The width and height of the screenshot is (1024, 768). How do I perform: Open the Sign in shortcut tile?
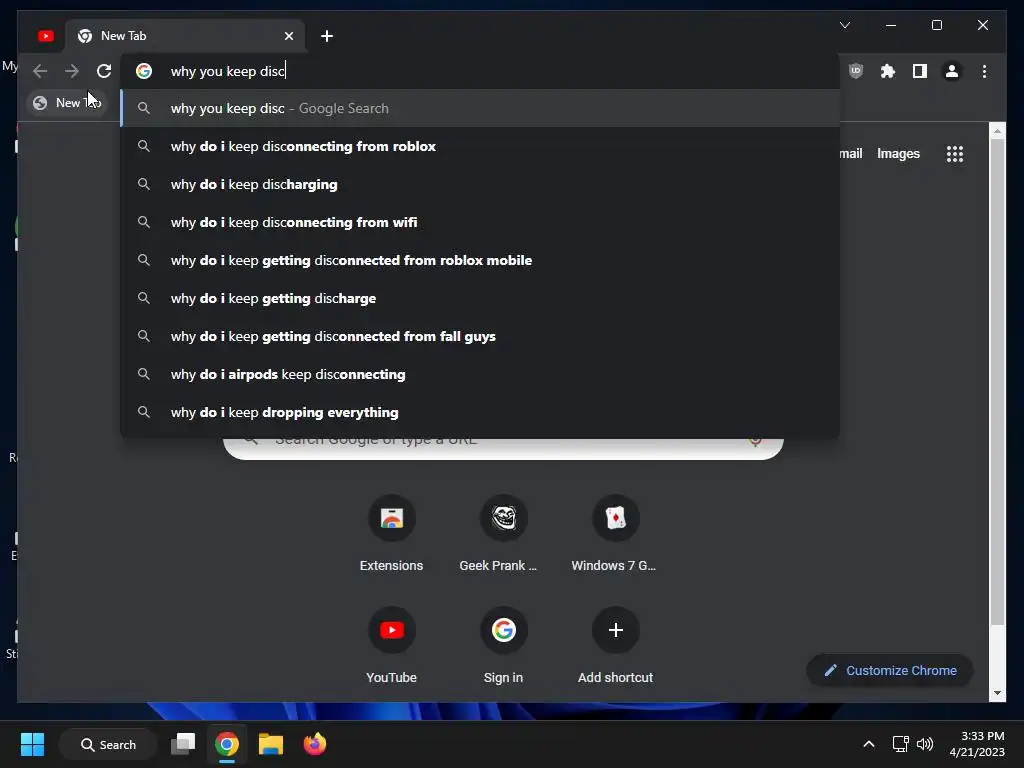click(504, 645)
